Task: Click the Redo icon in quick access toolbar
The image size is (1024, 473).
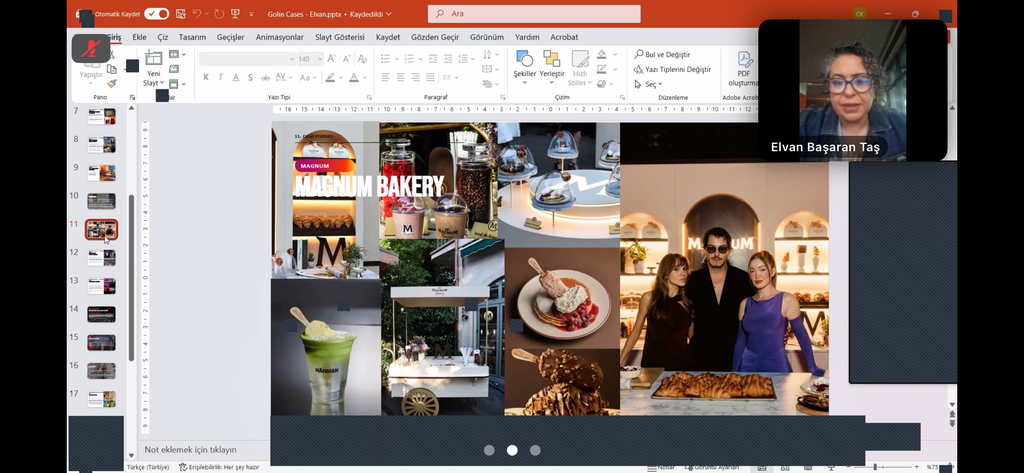Action: coord(217,14)
